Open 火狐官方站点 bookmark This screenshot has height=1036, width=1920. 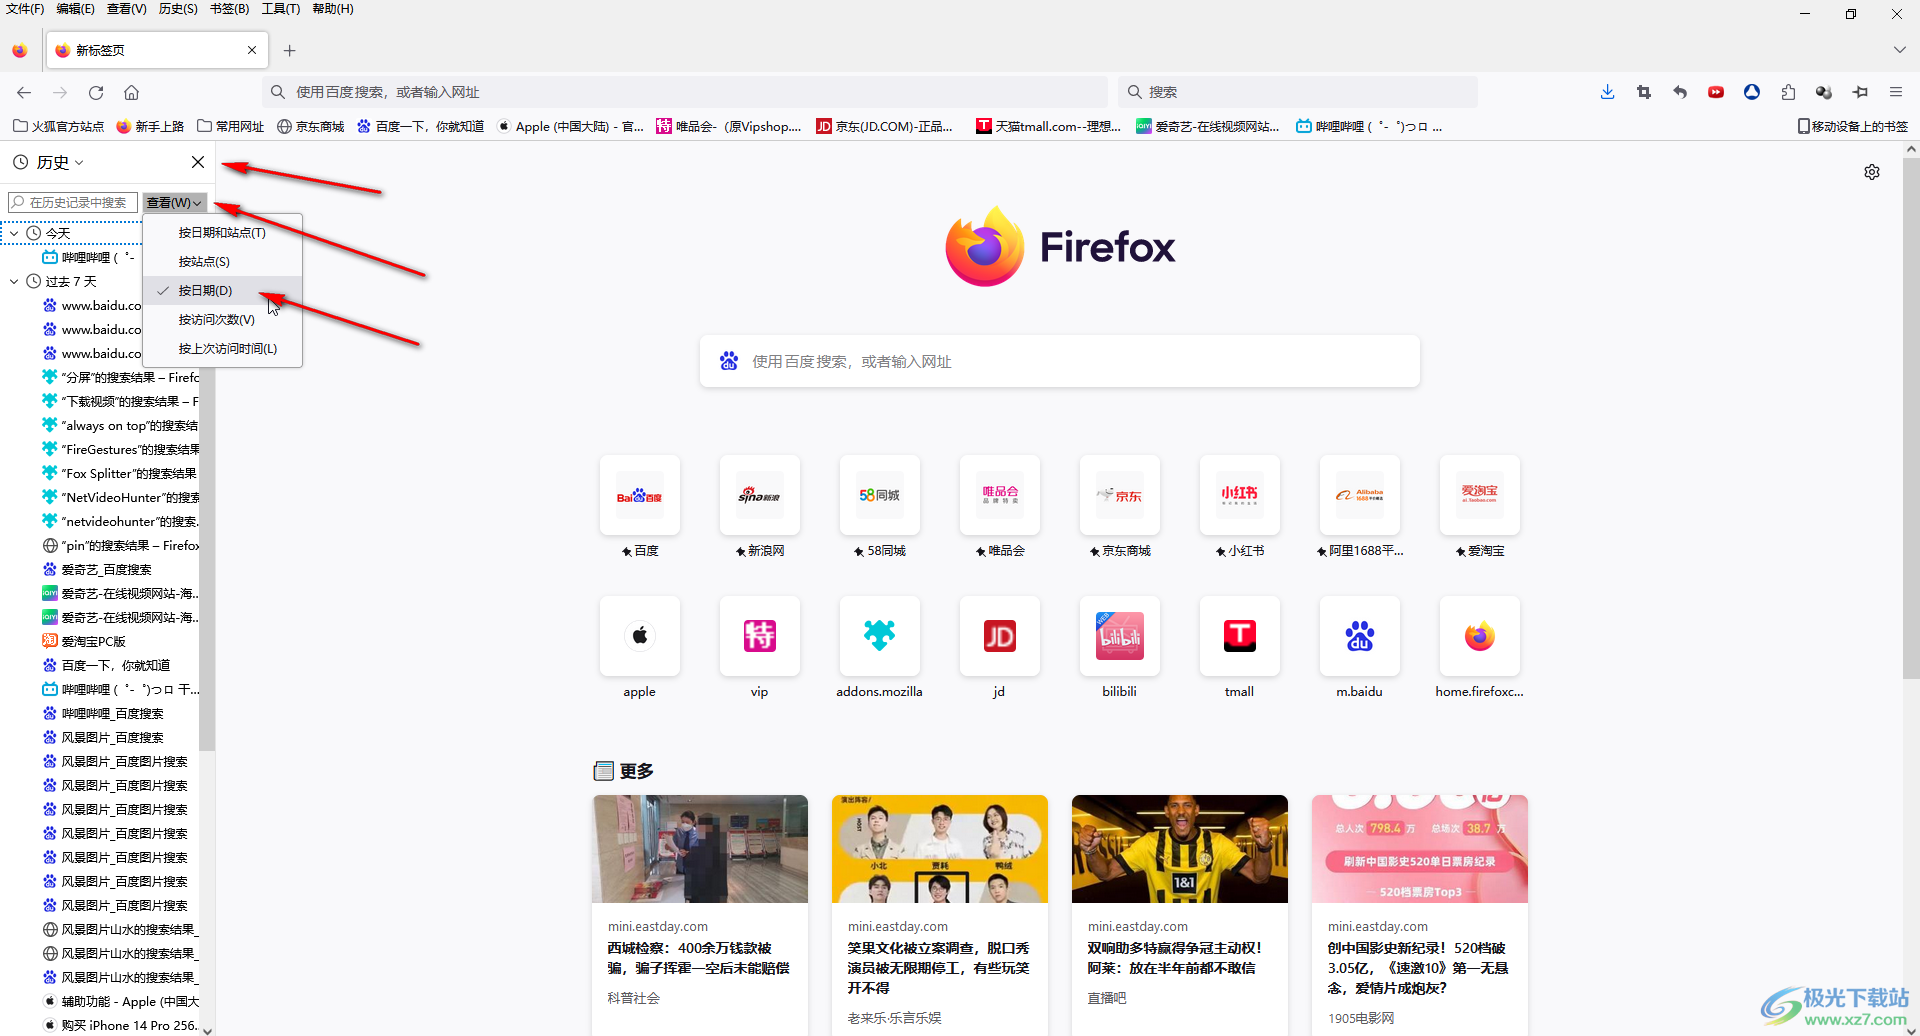pyautogui.click(x=58, y=126)
